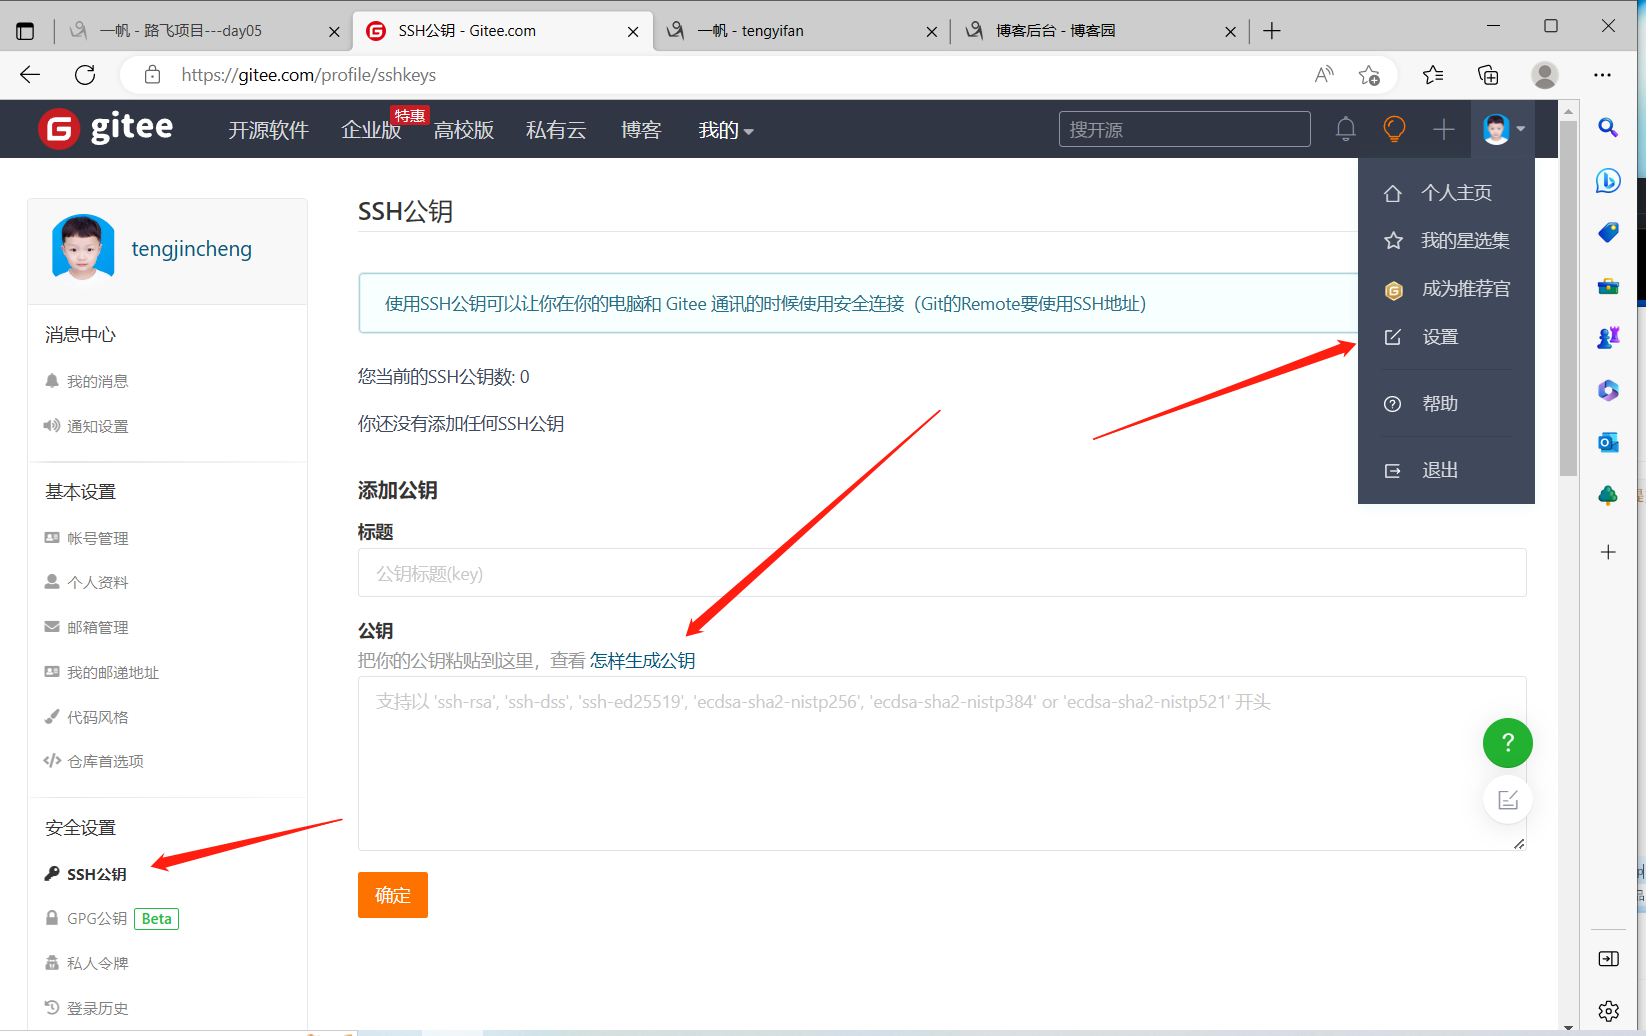Click the browser back arrow
Image resolution: width=1646 pixels, height=1036 pixels.
coord(30,75)
